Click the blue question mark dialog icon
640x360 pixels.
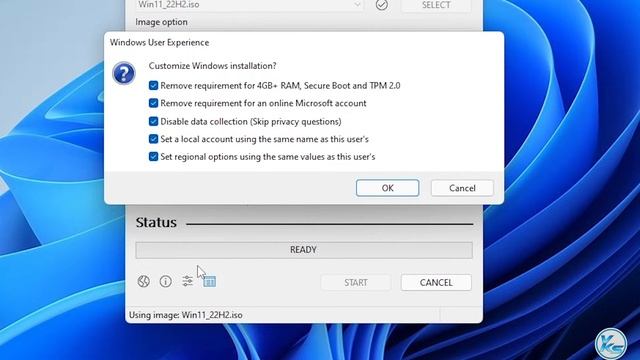point(124,73)
